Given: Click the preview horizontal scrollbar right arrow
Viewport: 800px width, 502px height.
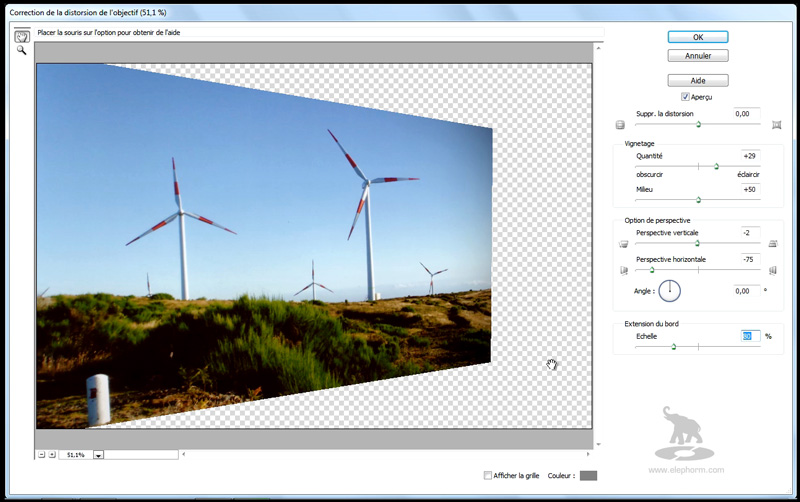Looking at the screenshot, I should (588, 454).
